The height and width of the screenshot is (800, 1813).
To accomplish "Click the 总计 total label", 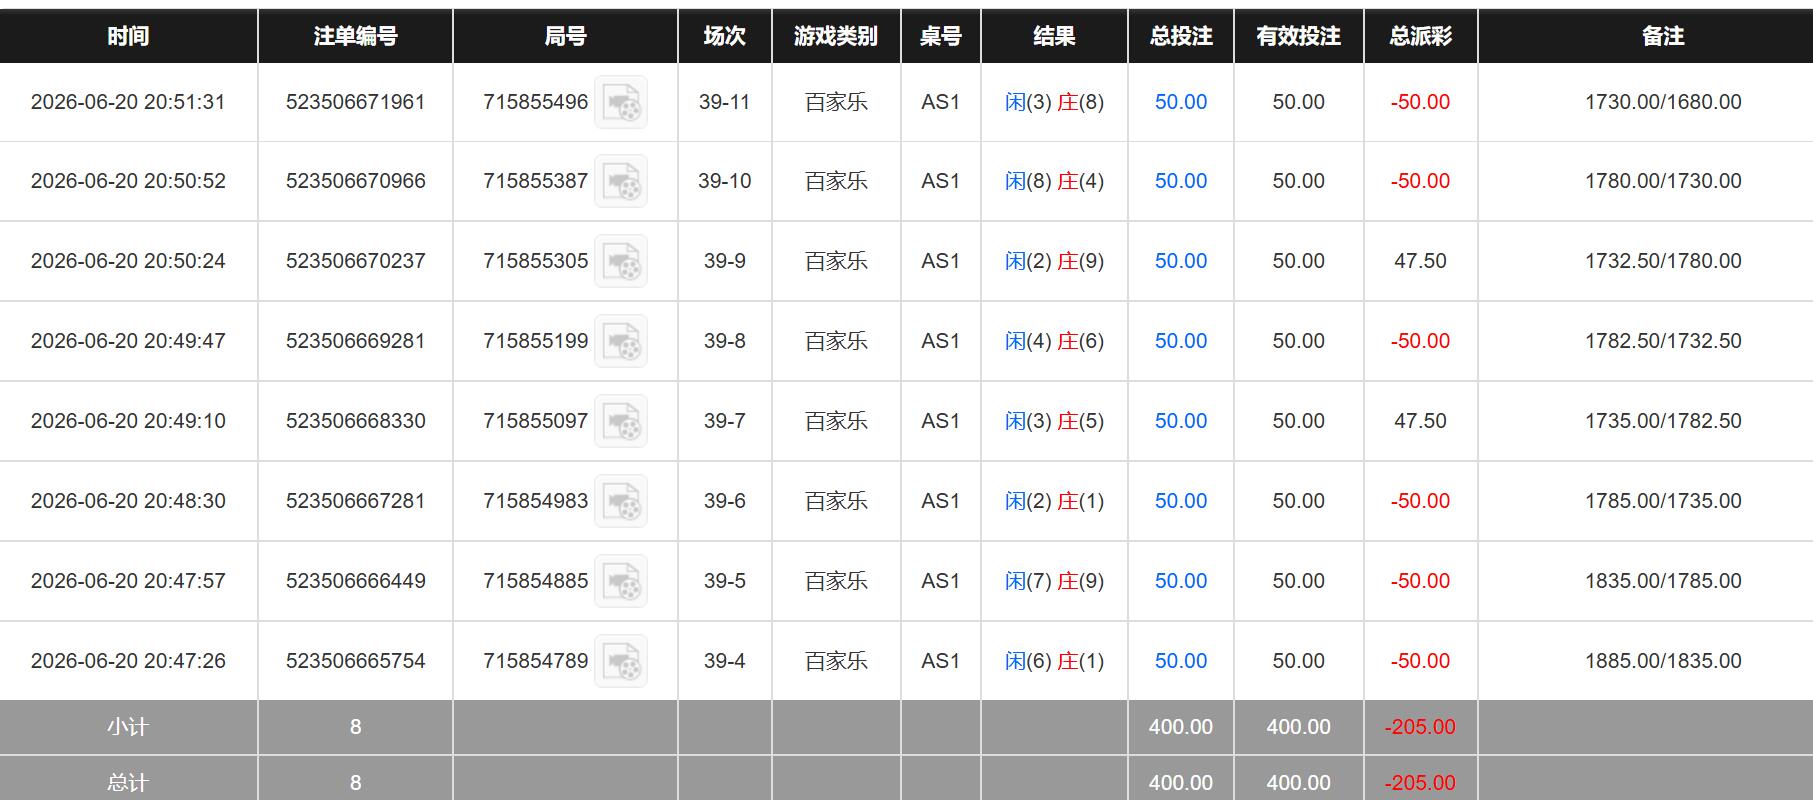I will click(x=128, y=783).
